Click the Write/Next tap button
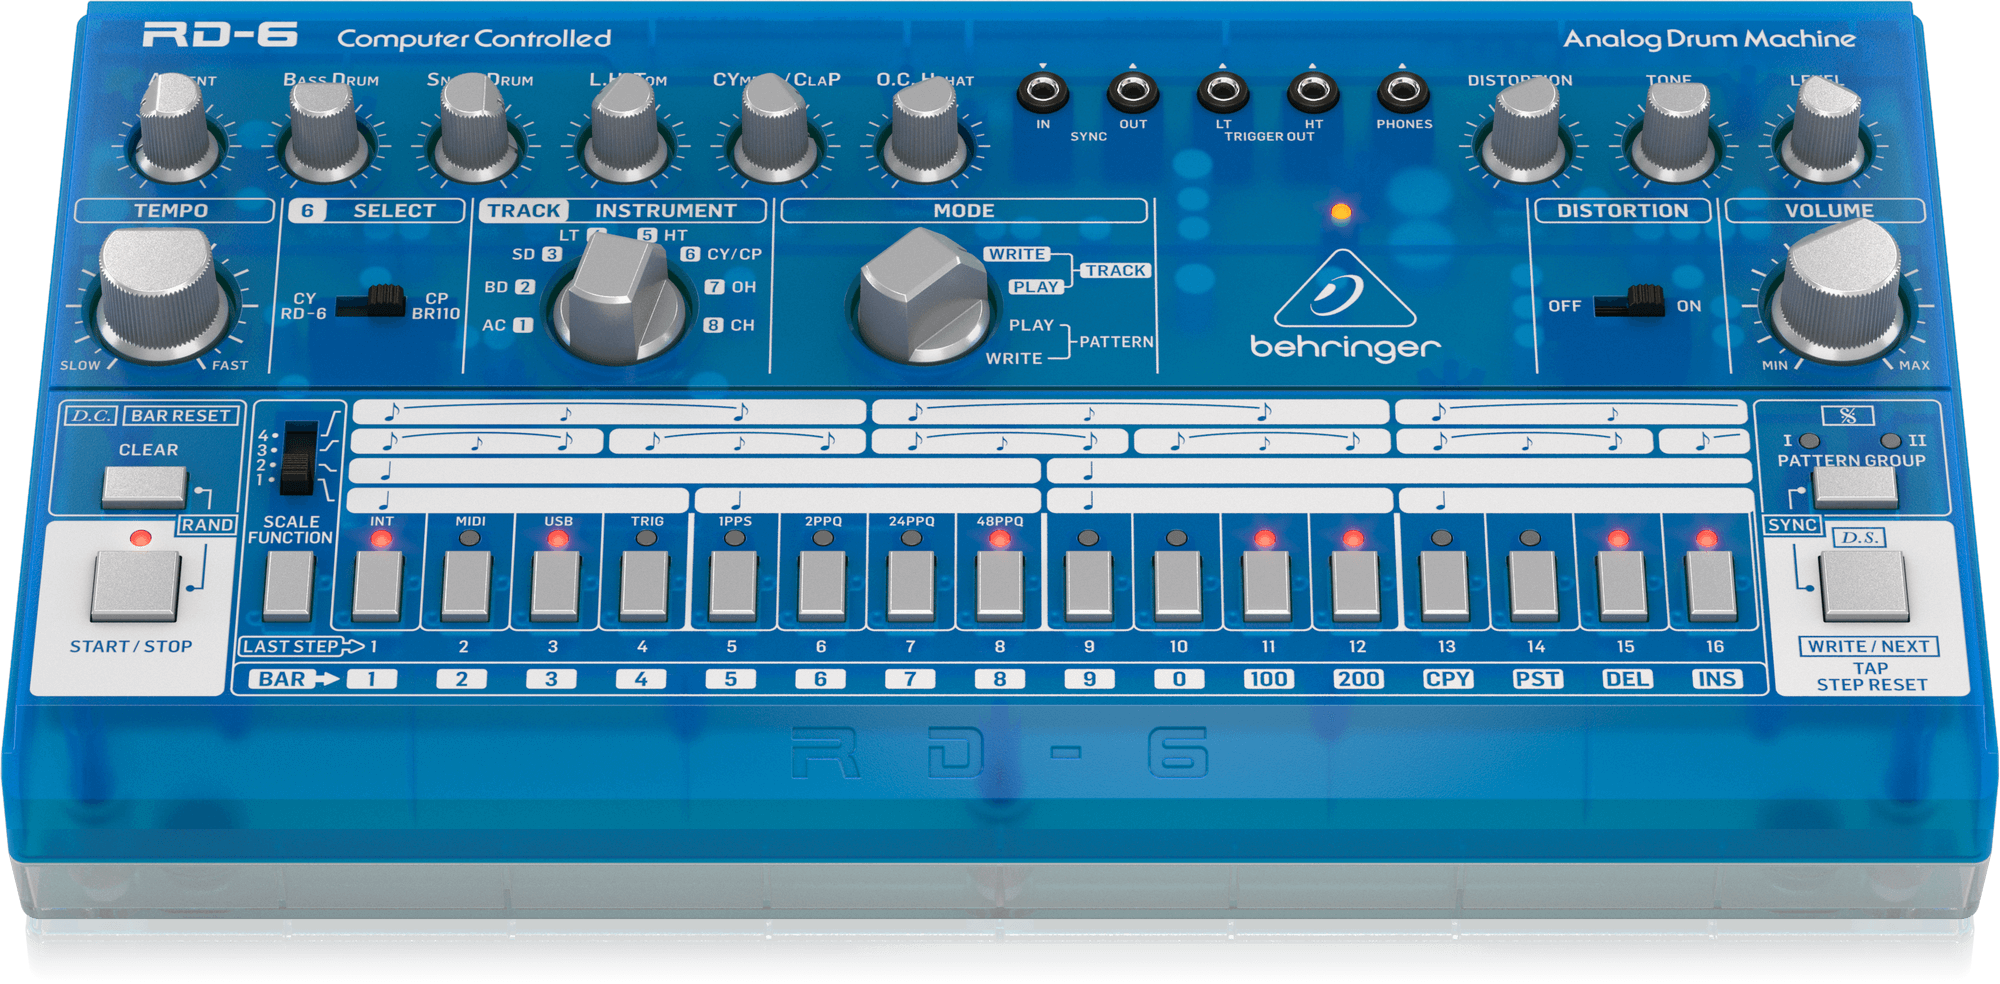This screenshot has height=984, width=2000. tap(1864, 586)
